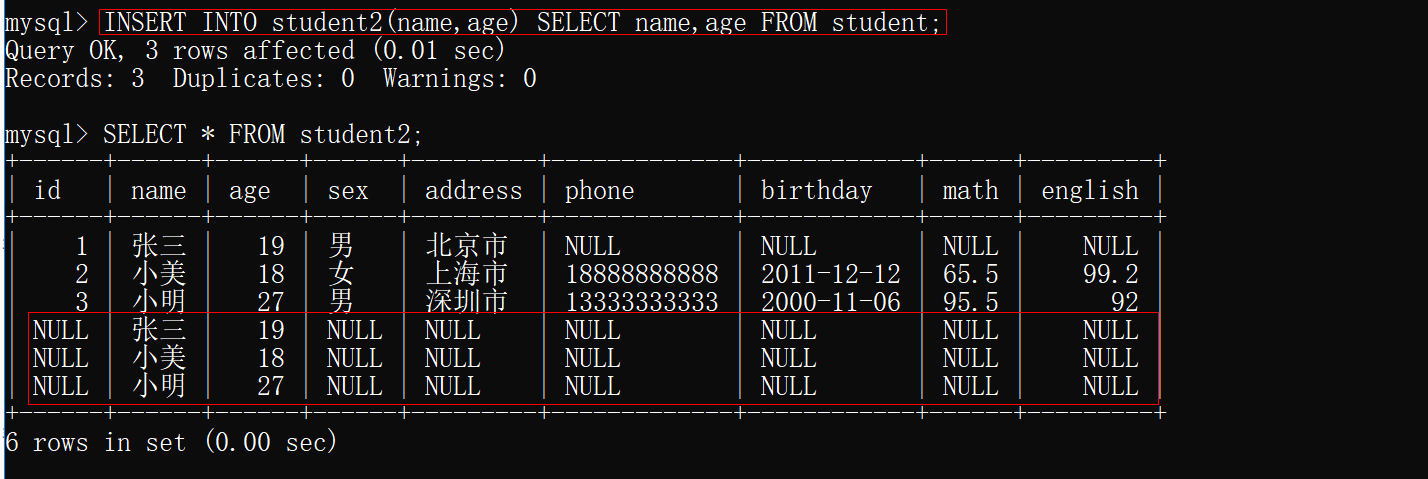Viewport: 1428px width, 479px height.
Task: Select the phone column header
Action: coord(599,190)
